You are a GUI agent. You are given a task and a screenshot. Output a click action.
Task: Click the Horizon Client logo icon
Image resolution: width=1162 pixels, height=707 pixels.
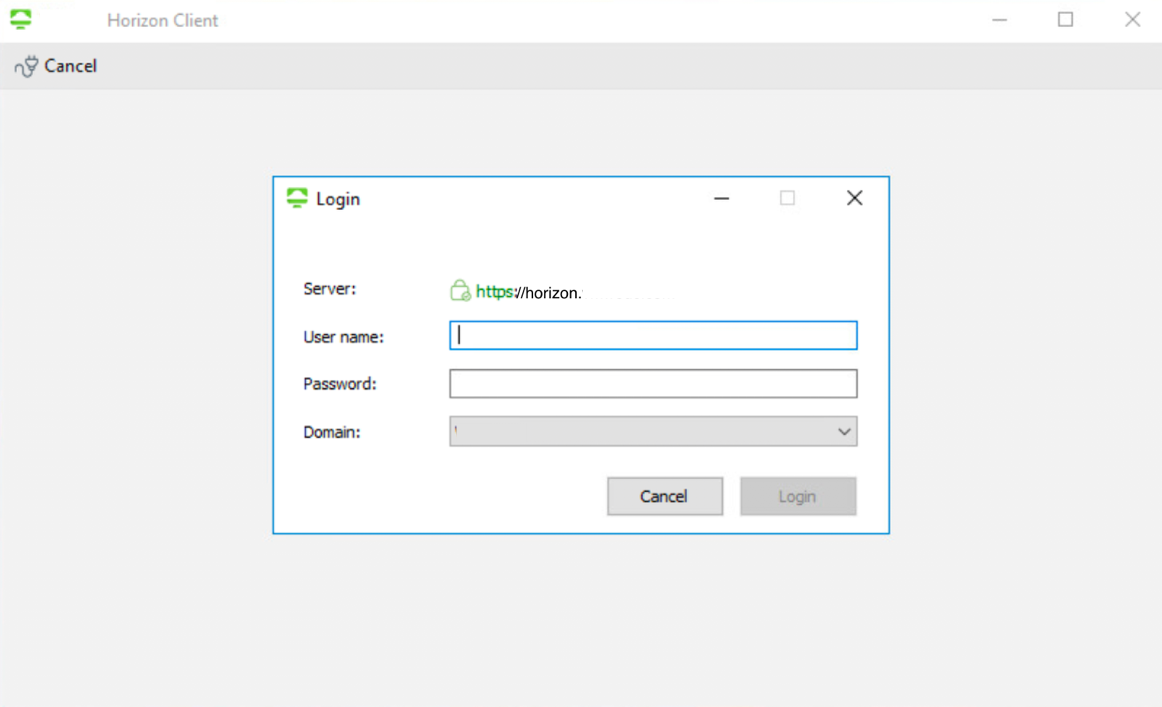21,18
